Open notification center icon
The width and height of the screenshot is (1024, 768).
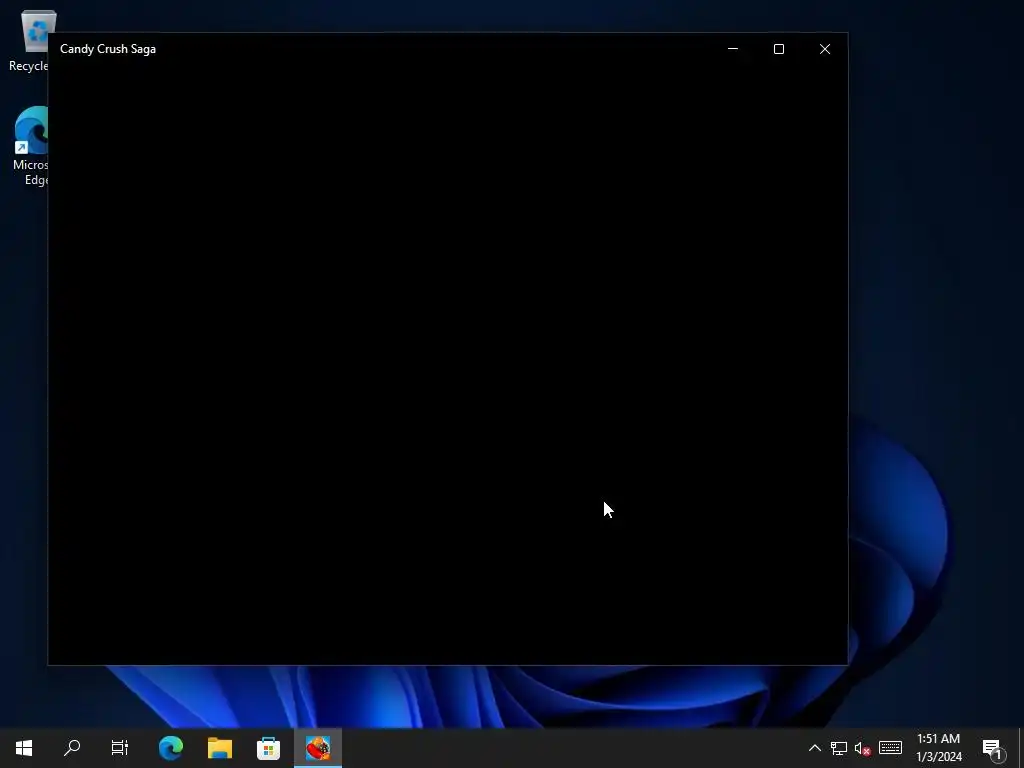click(x=993, y=748)
